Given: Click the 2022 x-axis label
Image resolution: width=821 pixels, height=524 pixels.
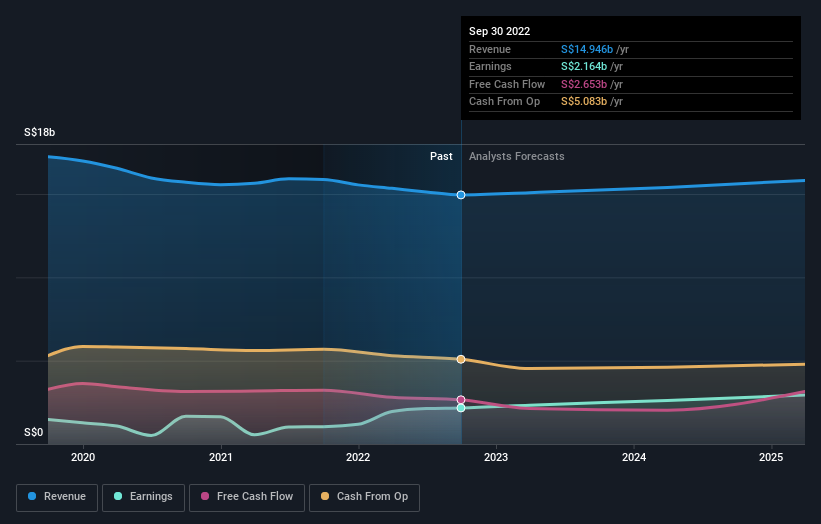Looking at the screenshot, I should 358,457.
